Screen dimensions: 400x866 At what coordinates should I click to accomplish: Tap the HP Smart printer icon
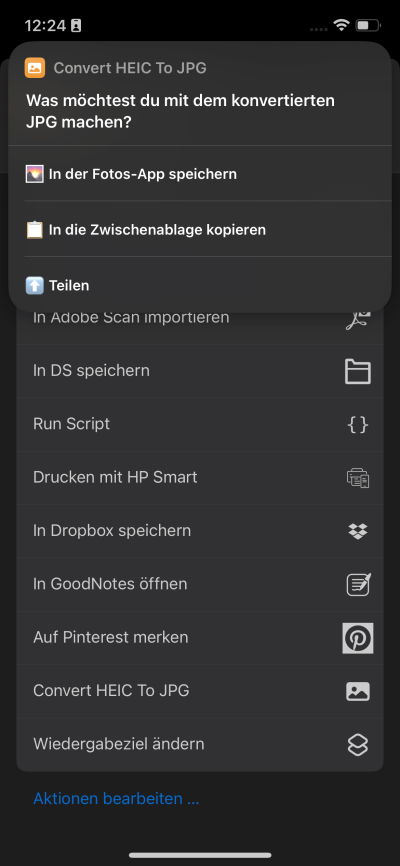tap(358, 477)
